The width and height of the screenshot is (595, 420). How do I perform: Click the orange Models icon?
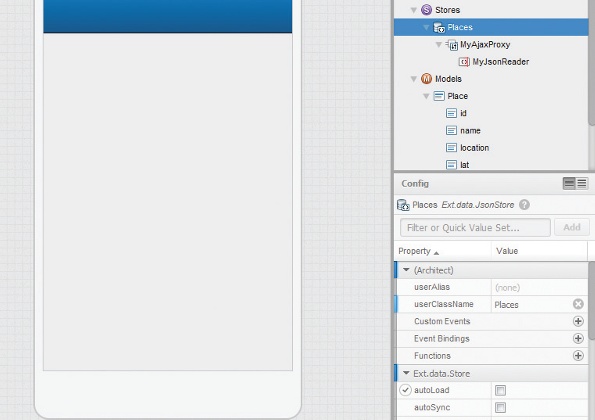426,79
